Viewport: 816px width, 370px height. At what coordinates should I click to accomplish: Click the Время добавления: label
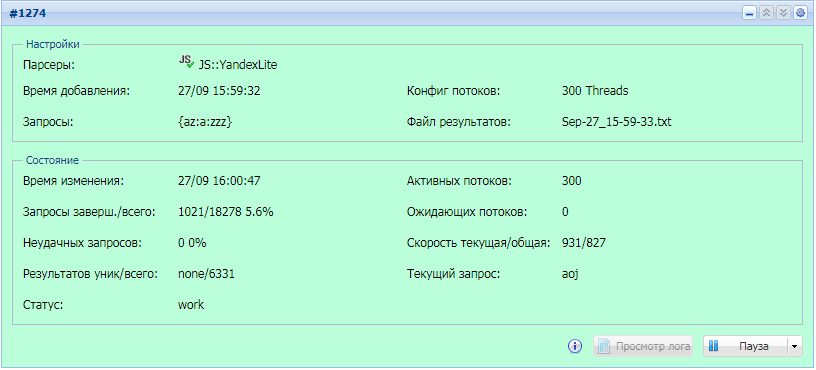point(76,91)
